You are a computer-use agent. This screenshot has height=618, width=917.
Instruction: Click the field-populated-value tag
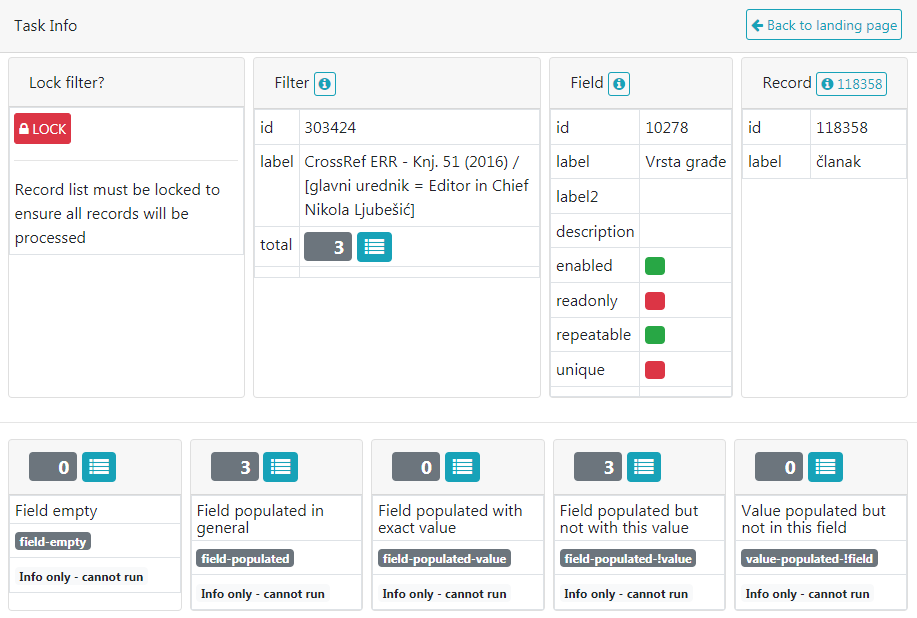click(444, 559)
